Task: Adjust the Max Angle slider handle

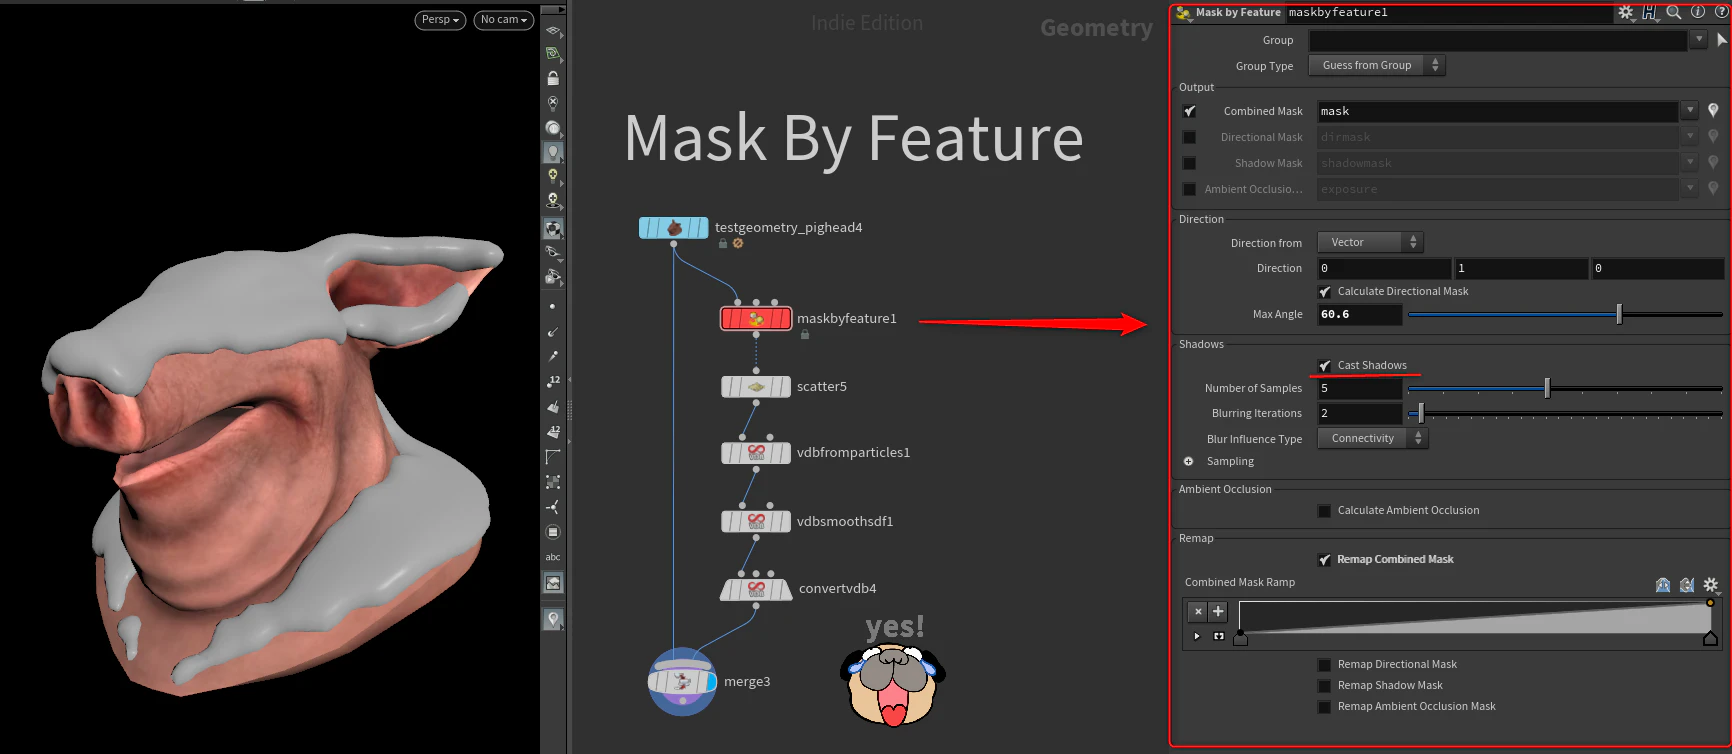Action: tap(1619, 314)
